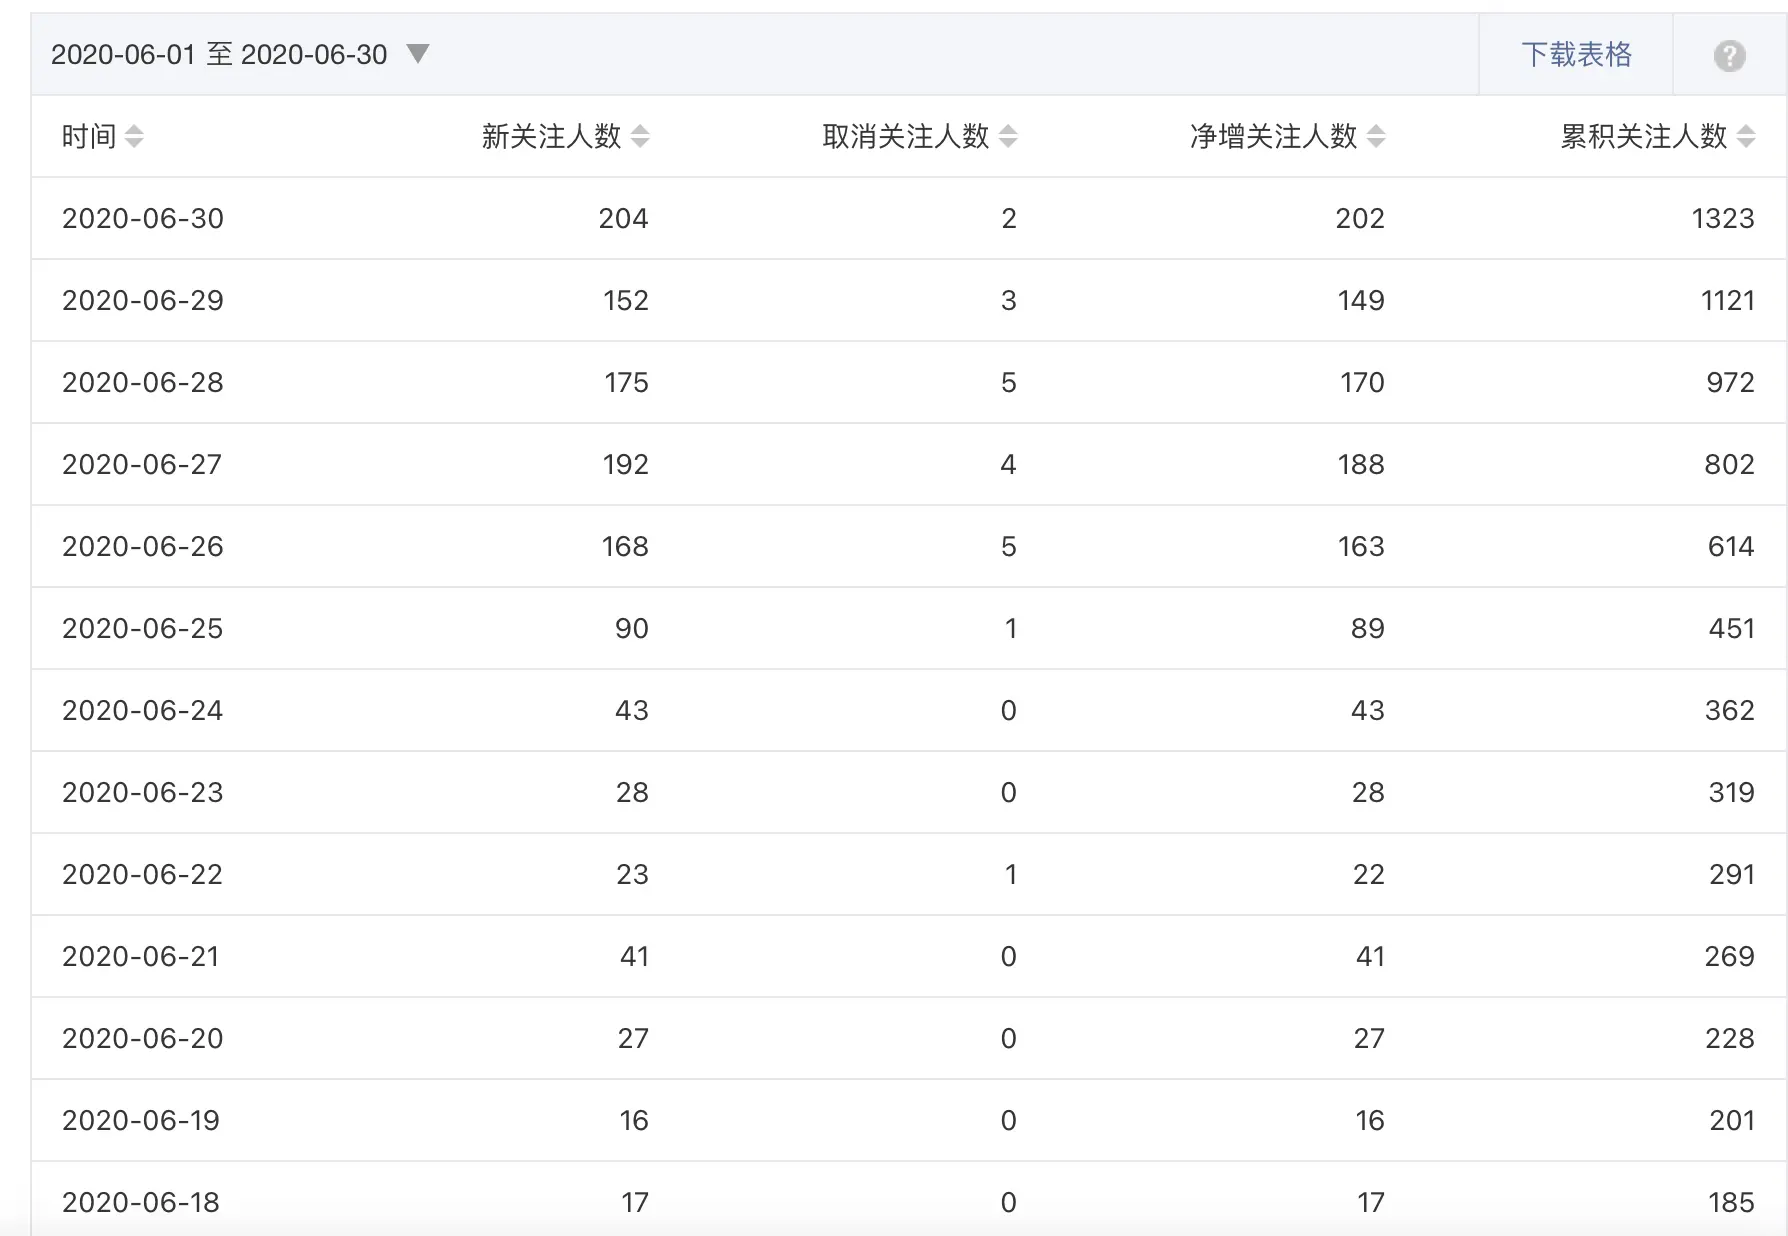Viewport: 1788px width, 1236px height.
Task: Select the 2020-06-25 row date
Action: pos(143,629)
